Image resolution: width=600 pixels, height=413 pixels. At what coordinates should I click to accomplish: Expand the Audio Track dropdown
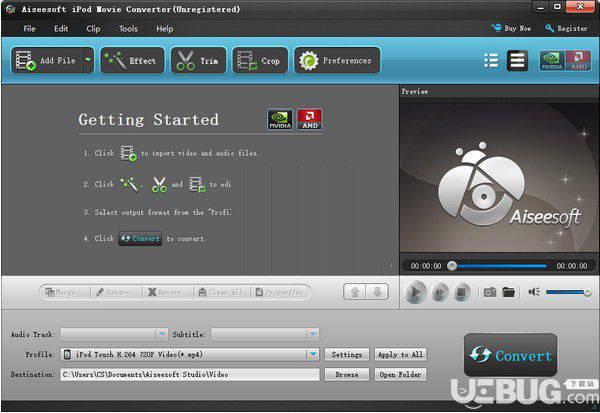(162, 334)
